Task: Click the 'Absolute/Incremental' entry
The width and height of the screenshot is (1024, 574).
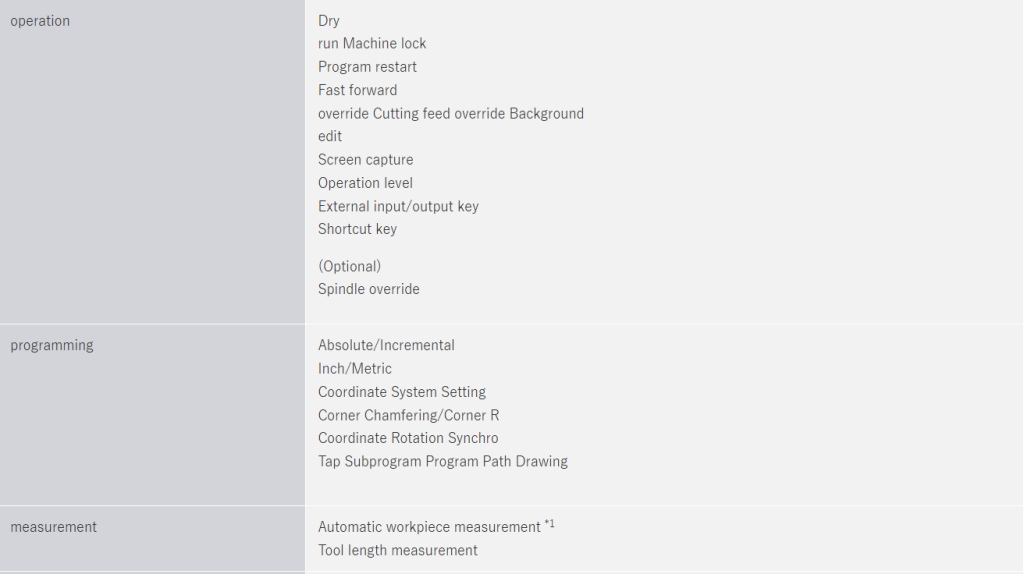Action: (x=386, y=345)
